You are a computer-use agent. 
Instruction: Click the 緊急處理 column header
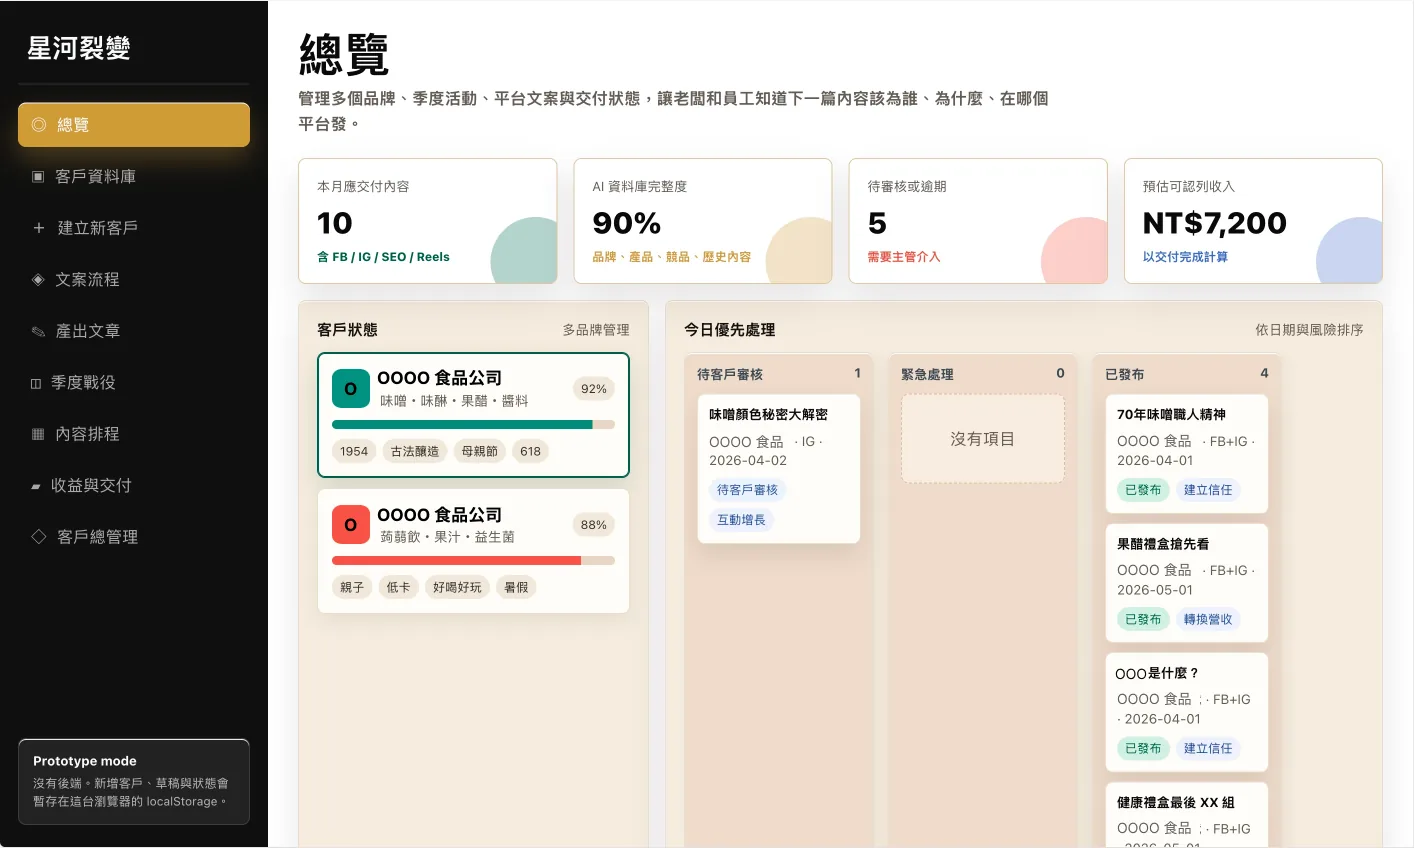tap(982, 374)
